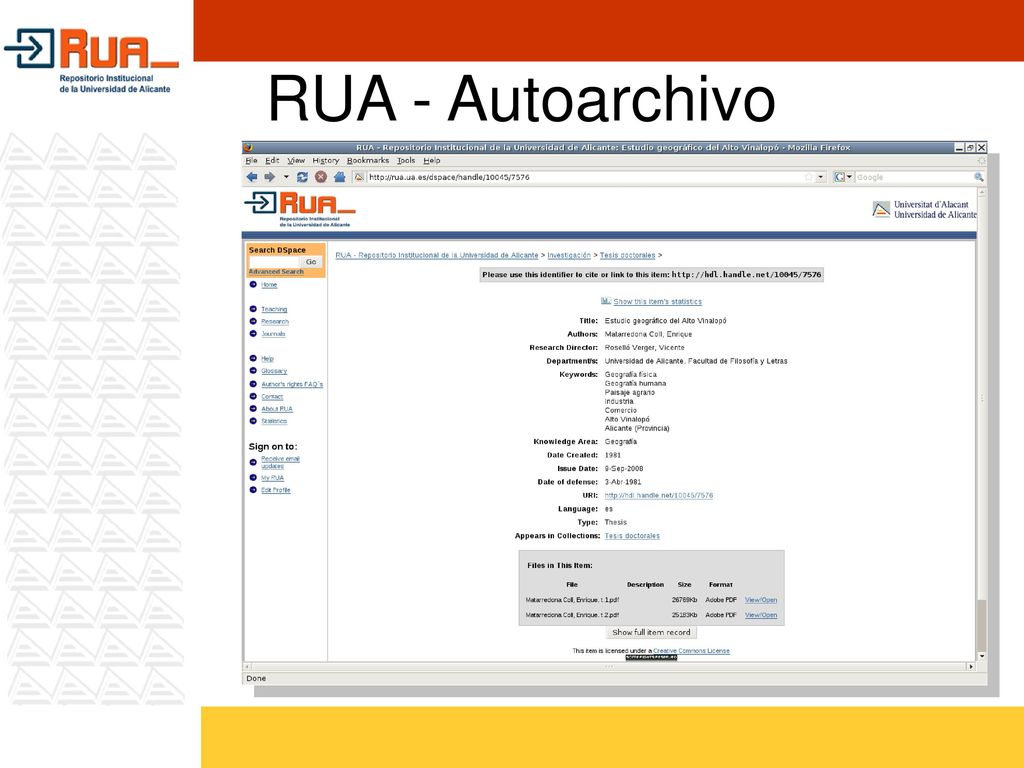Click the Google search box in the toolbar

click(x=914, y=177)
